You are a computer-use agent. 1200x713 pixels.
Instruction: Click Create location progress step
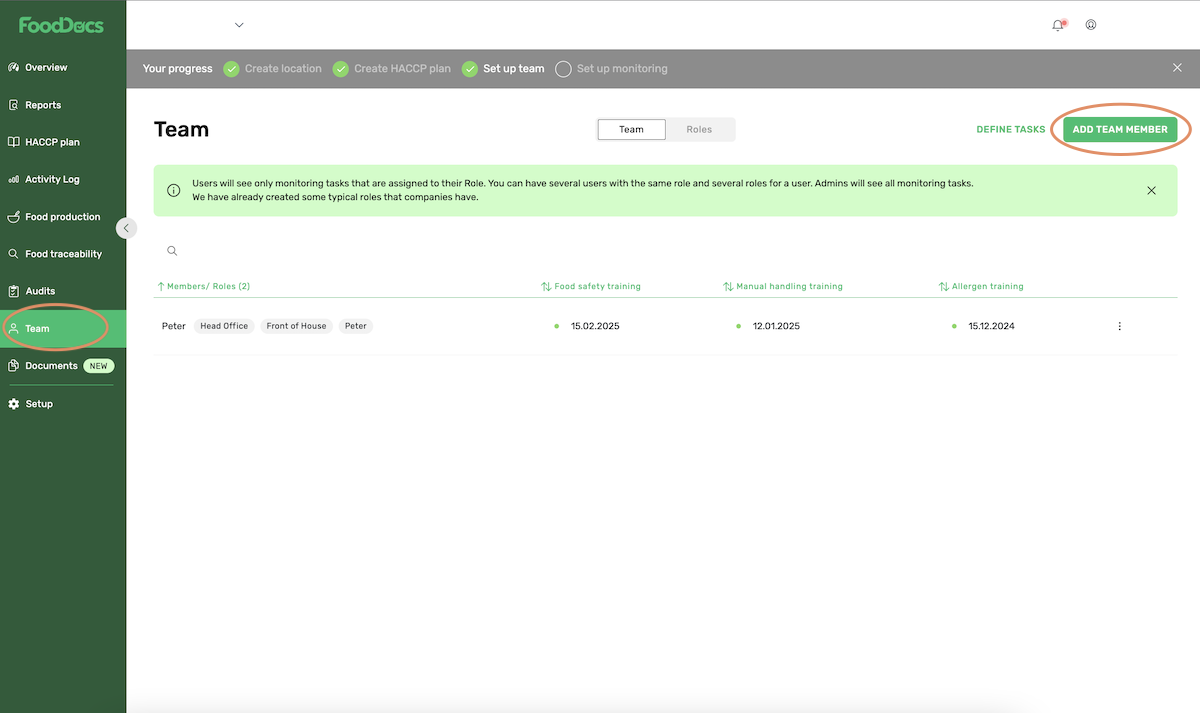(283, 69)
